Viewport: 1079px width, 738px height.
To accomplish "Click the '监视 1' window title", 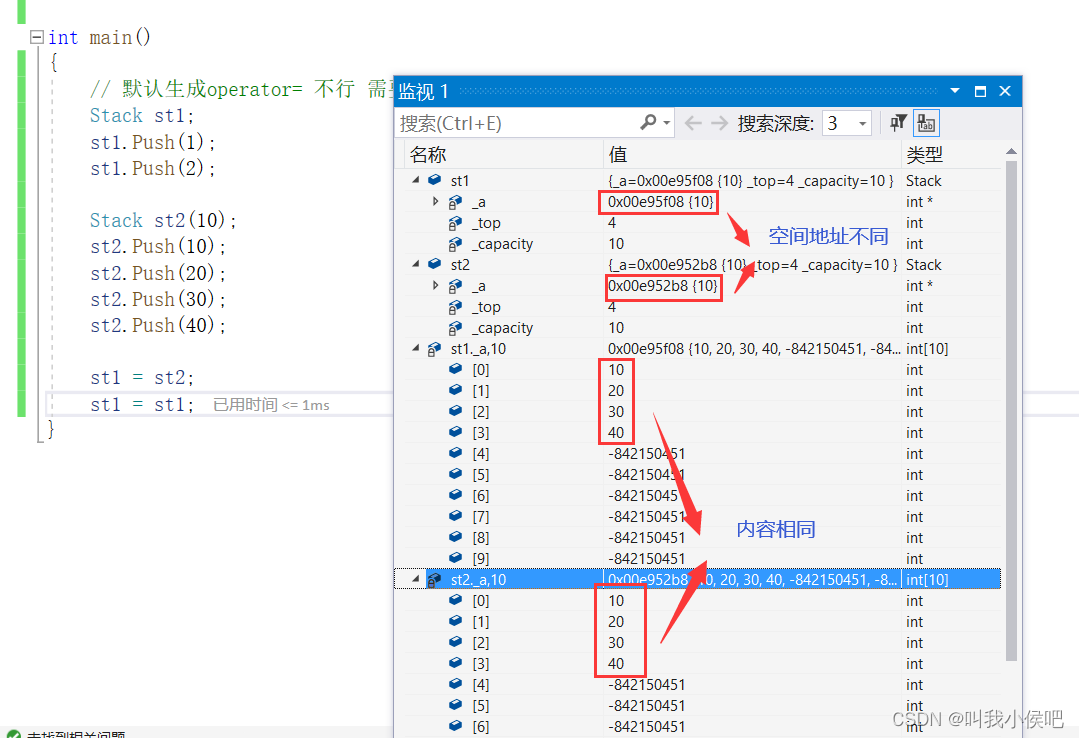I will (423, 92).
